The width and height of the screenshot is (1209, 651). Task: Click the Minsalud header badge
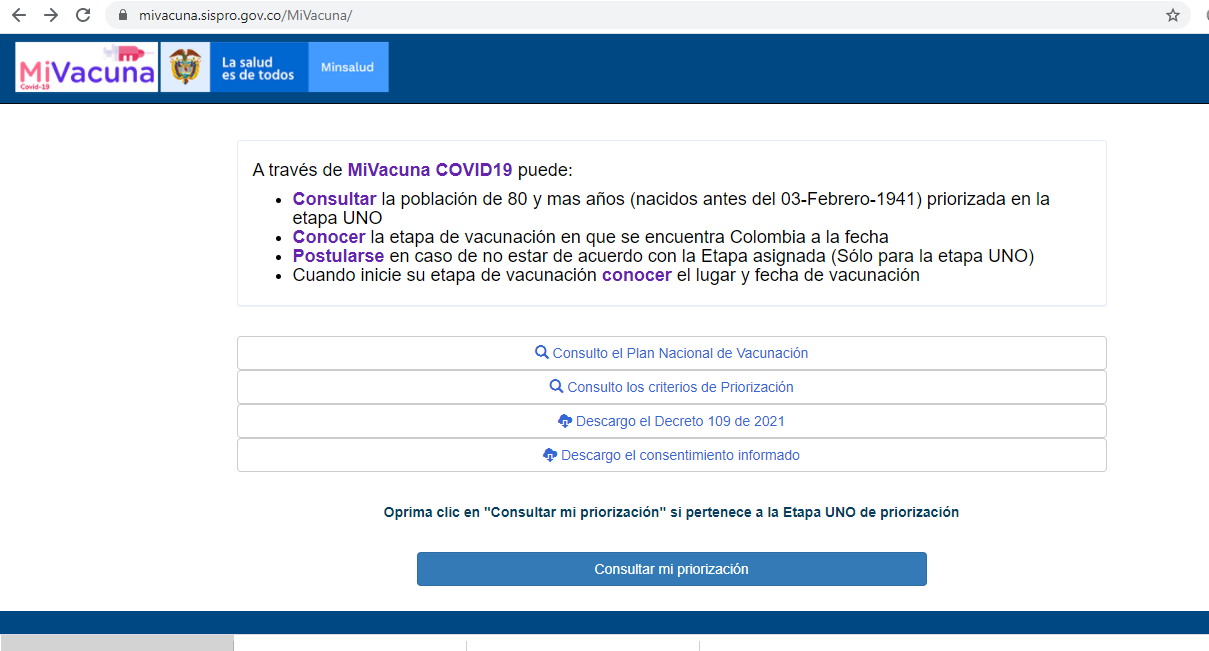(348, 68)
